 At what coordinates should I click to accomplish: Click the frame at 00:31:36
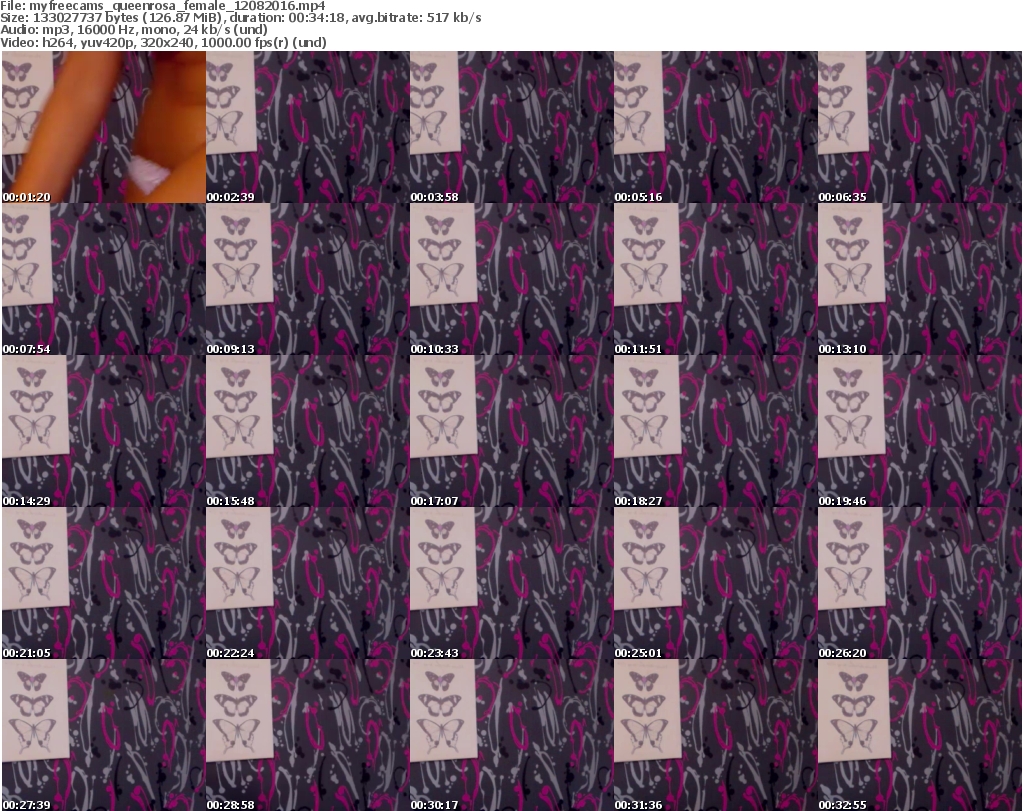click(x=715, y=735)
